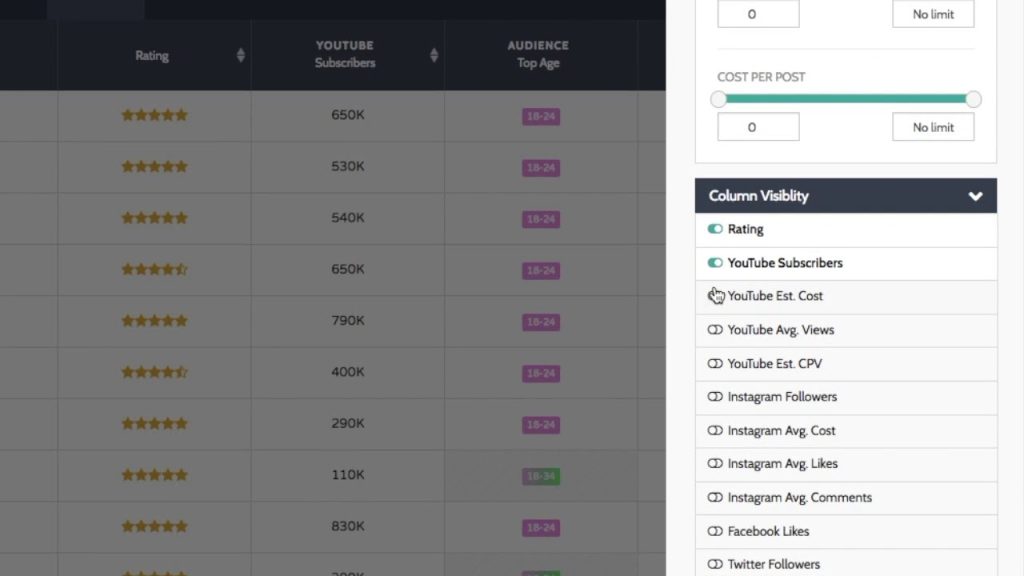Click the 830K subscribers cell
Viewport: 1024px width, 576px height.
(x=347, y=526)
